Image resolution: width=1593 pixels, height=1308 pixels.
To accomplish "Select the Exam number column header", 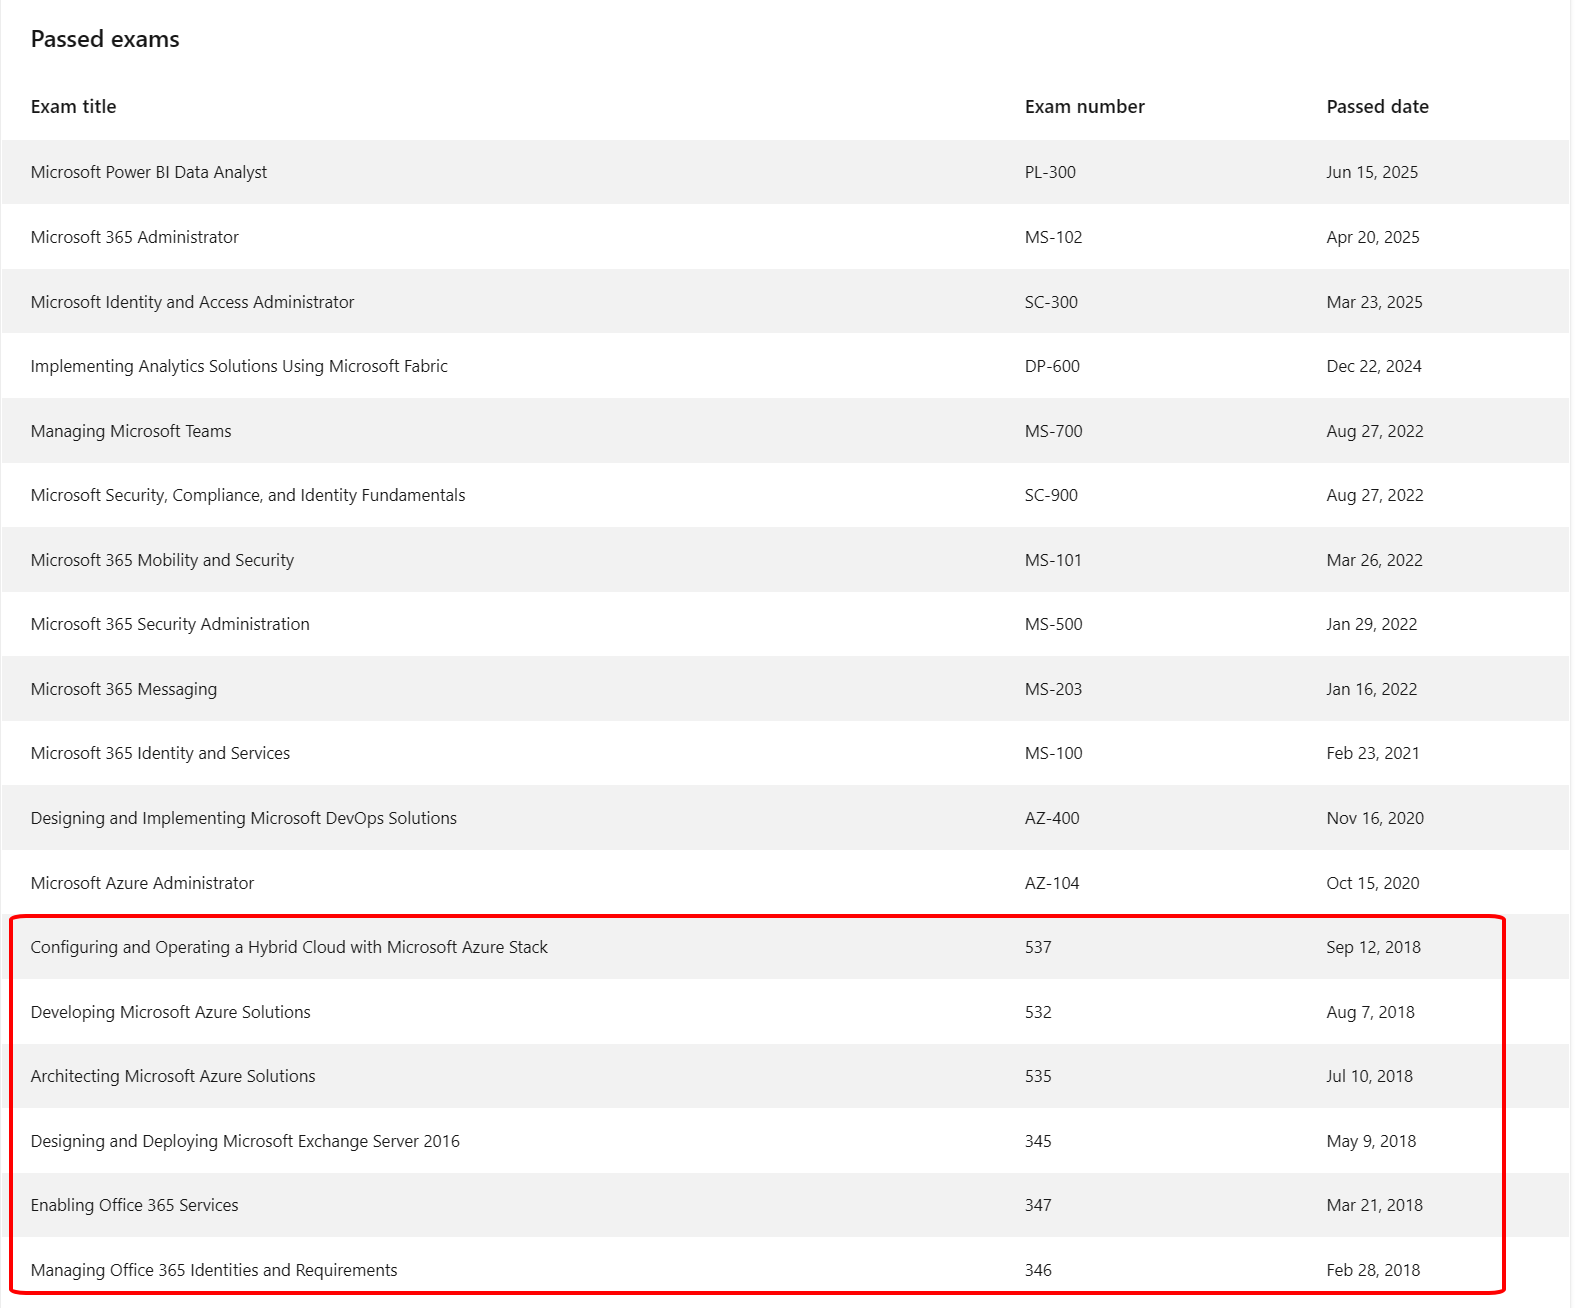I will (x=1084, y=107).
